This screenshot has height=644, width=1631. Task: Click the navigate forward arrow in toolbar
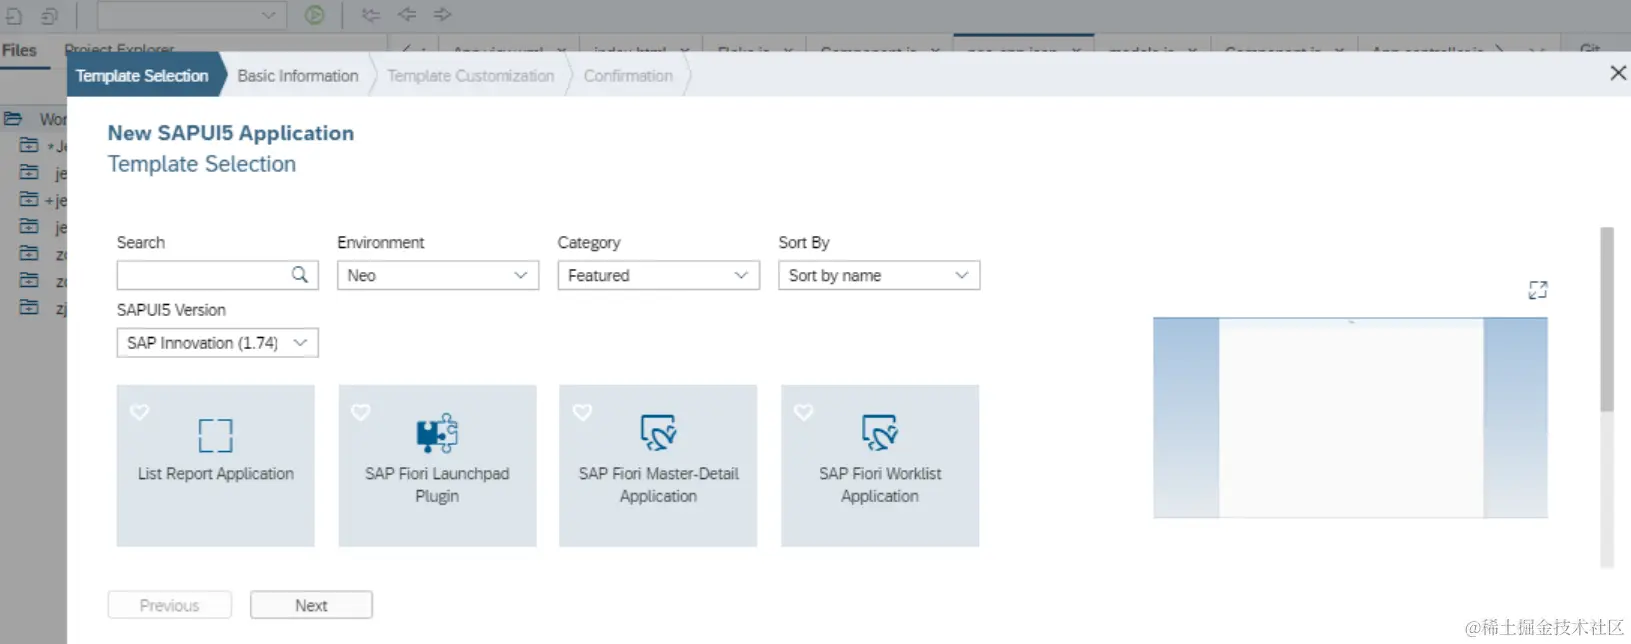click(442, 14)
